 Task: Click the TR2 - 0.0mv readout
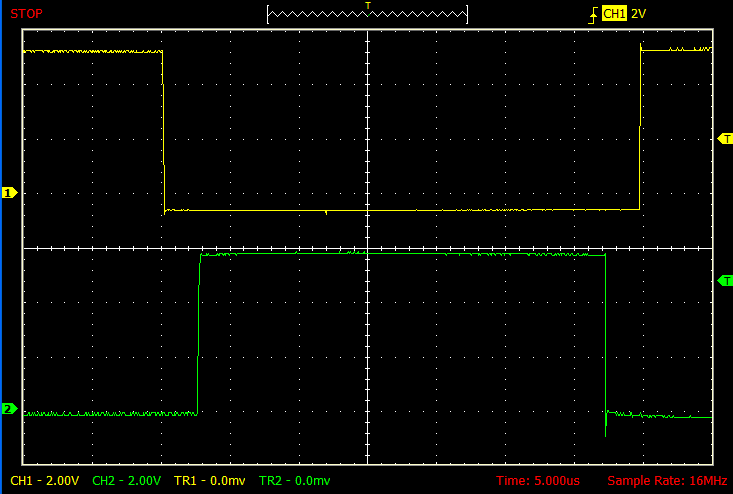tap(295, 480)
